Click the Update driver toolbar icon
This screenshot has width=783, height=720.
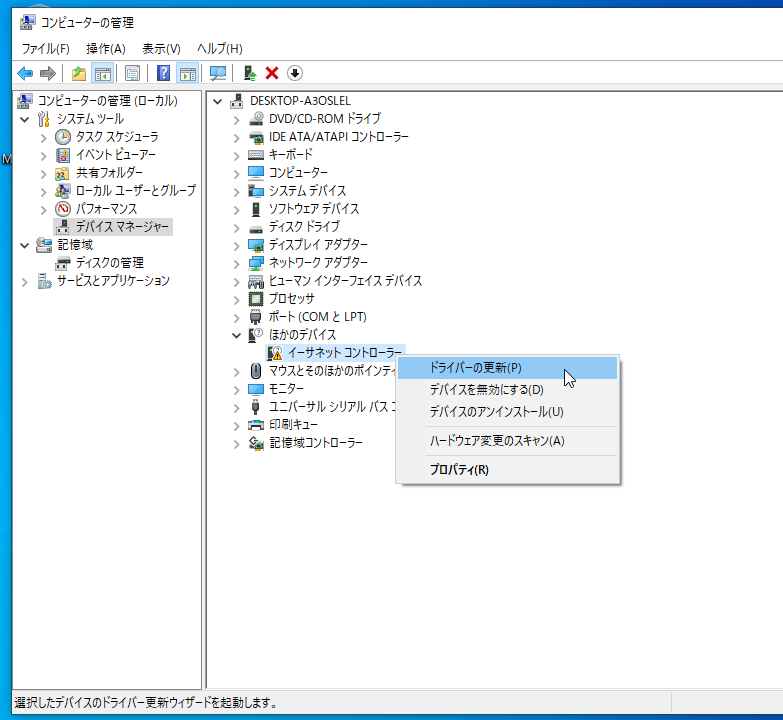[x=250, y=73]
